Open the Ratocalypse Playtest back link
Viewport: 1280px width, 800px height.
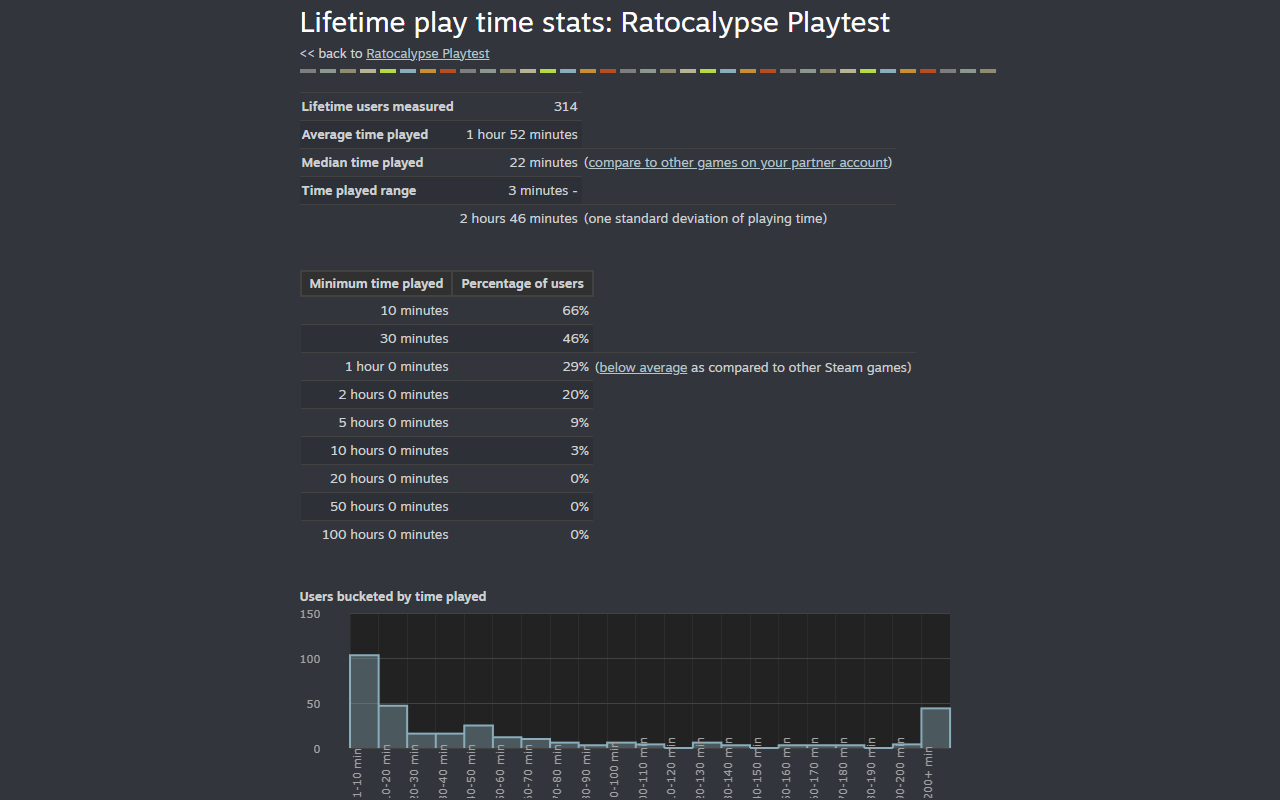pyautogui.click(x=428, y=53)
